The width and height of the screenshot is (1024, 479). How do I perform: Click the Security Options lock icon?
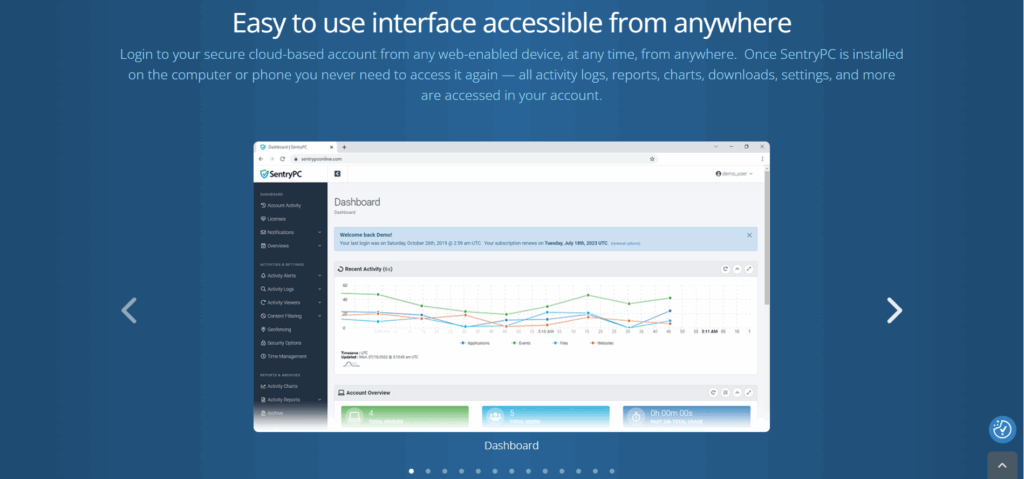coord(263,343)
